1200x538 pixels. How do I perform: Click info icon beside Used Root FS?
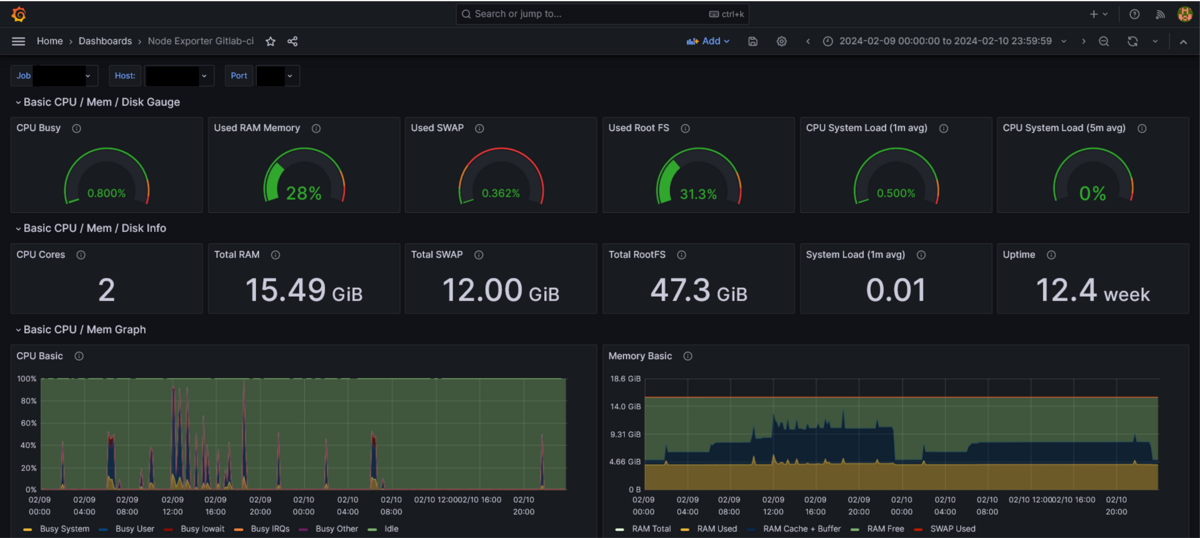686,128
